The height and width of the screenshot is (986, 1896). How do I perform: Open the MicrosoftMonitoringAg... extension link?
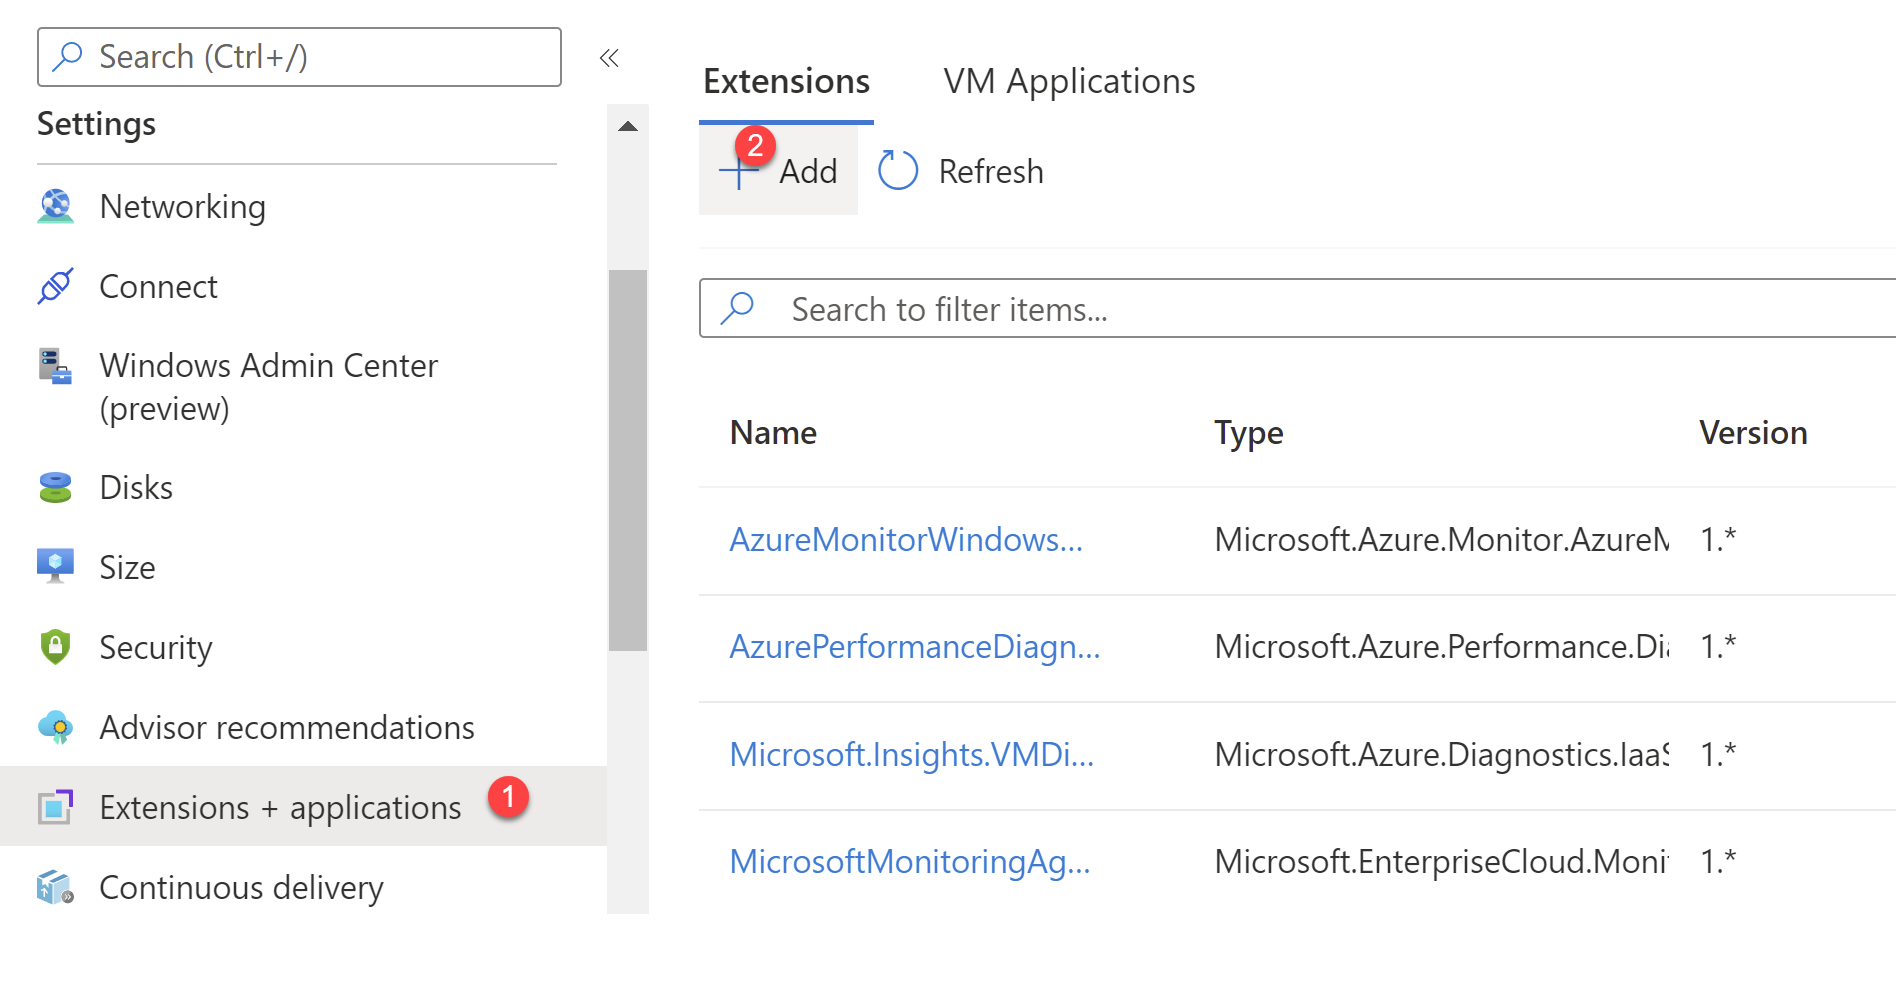tap(910, 861)
